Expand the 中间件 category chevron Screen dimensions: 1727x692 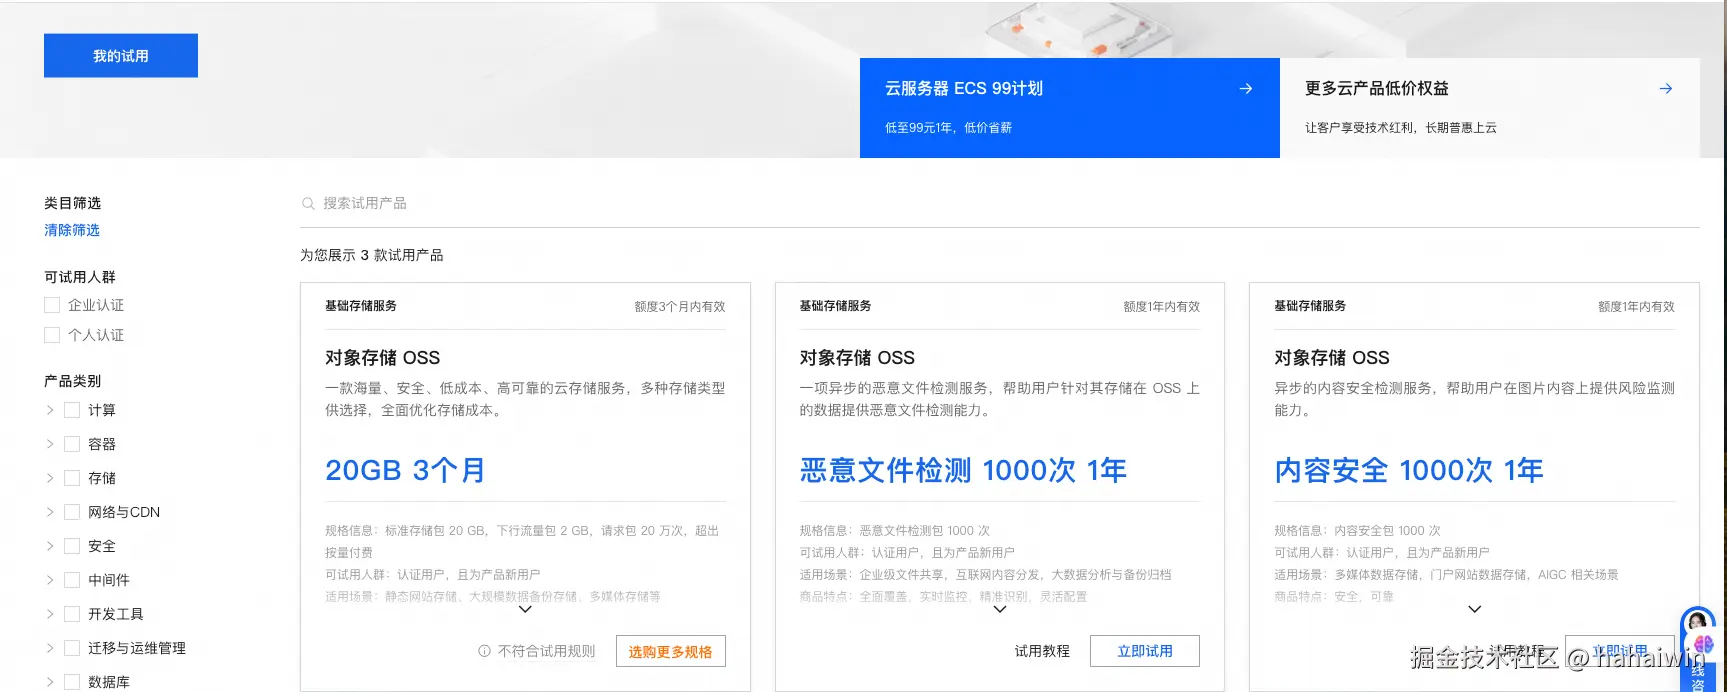pyautogui.click(x=50, y=580)
